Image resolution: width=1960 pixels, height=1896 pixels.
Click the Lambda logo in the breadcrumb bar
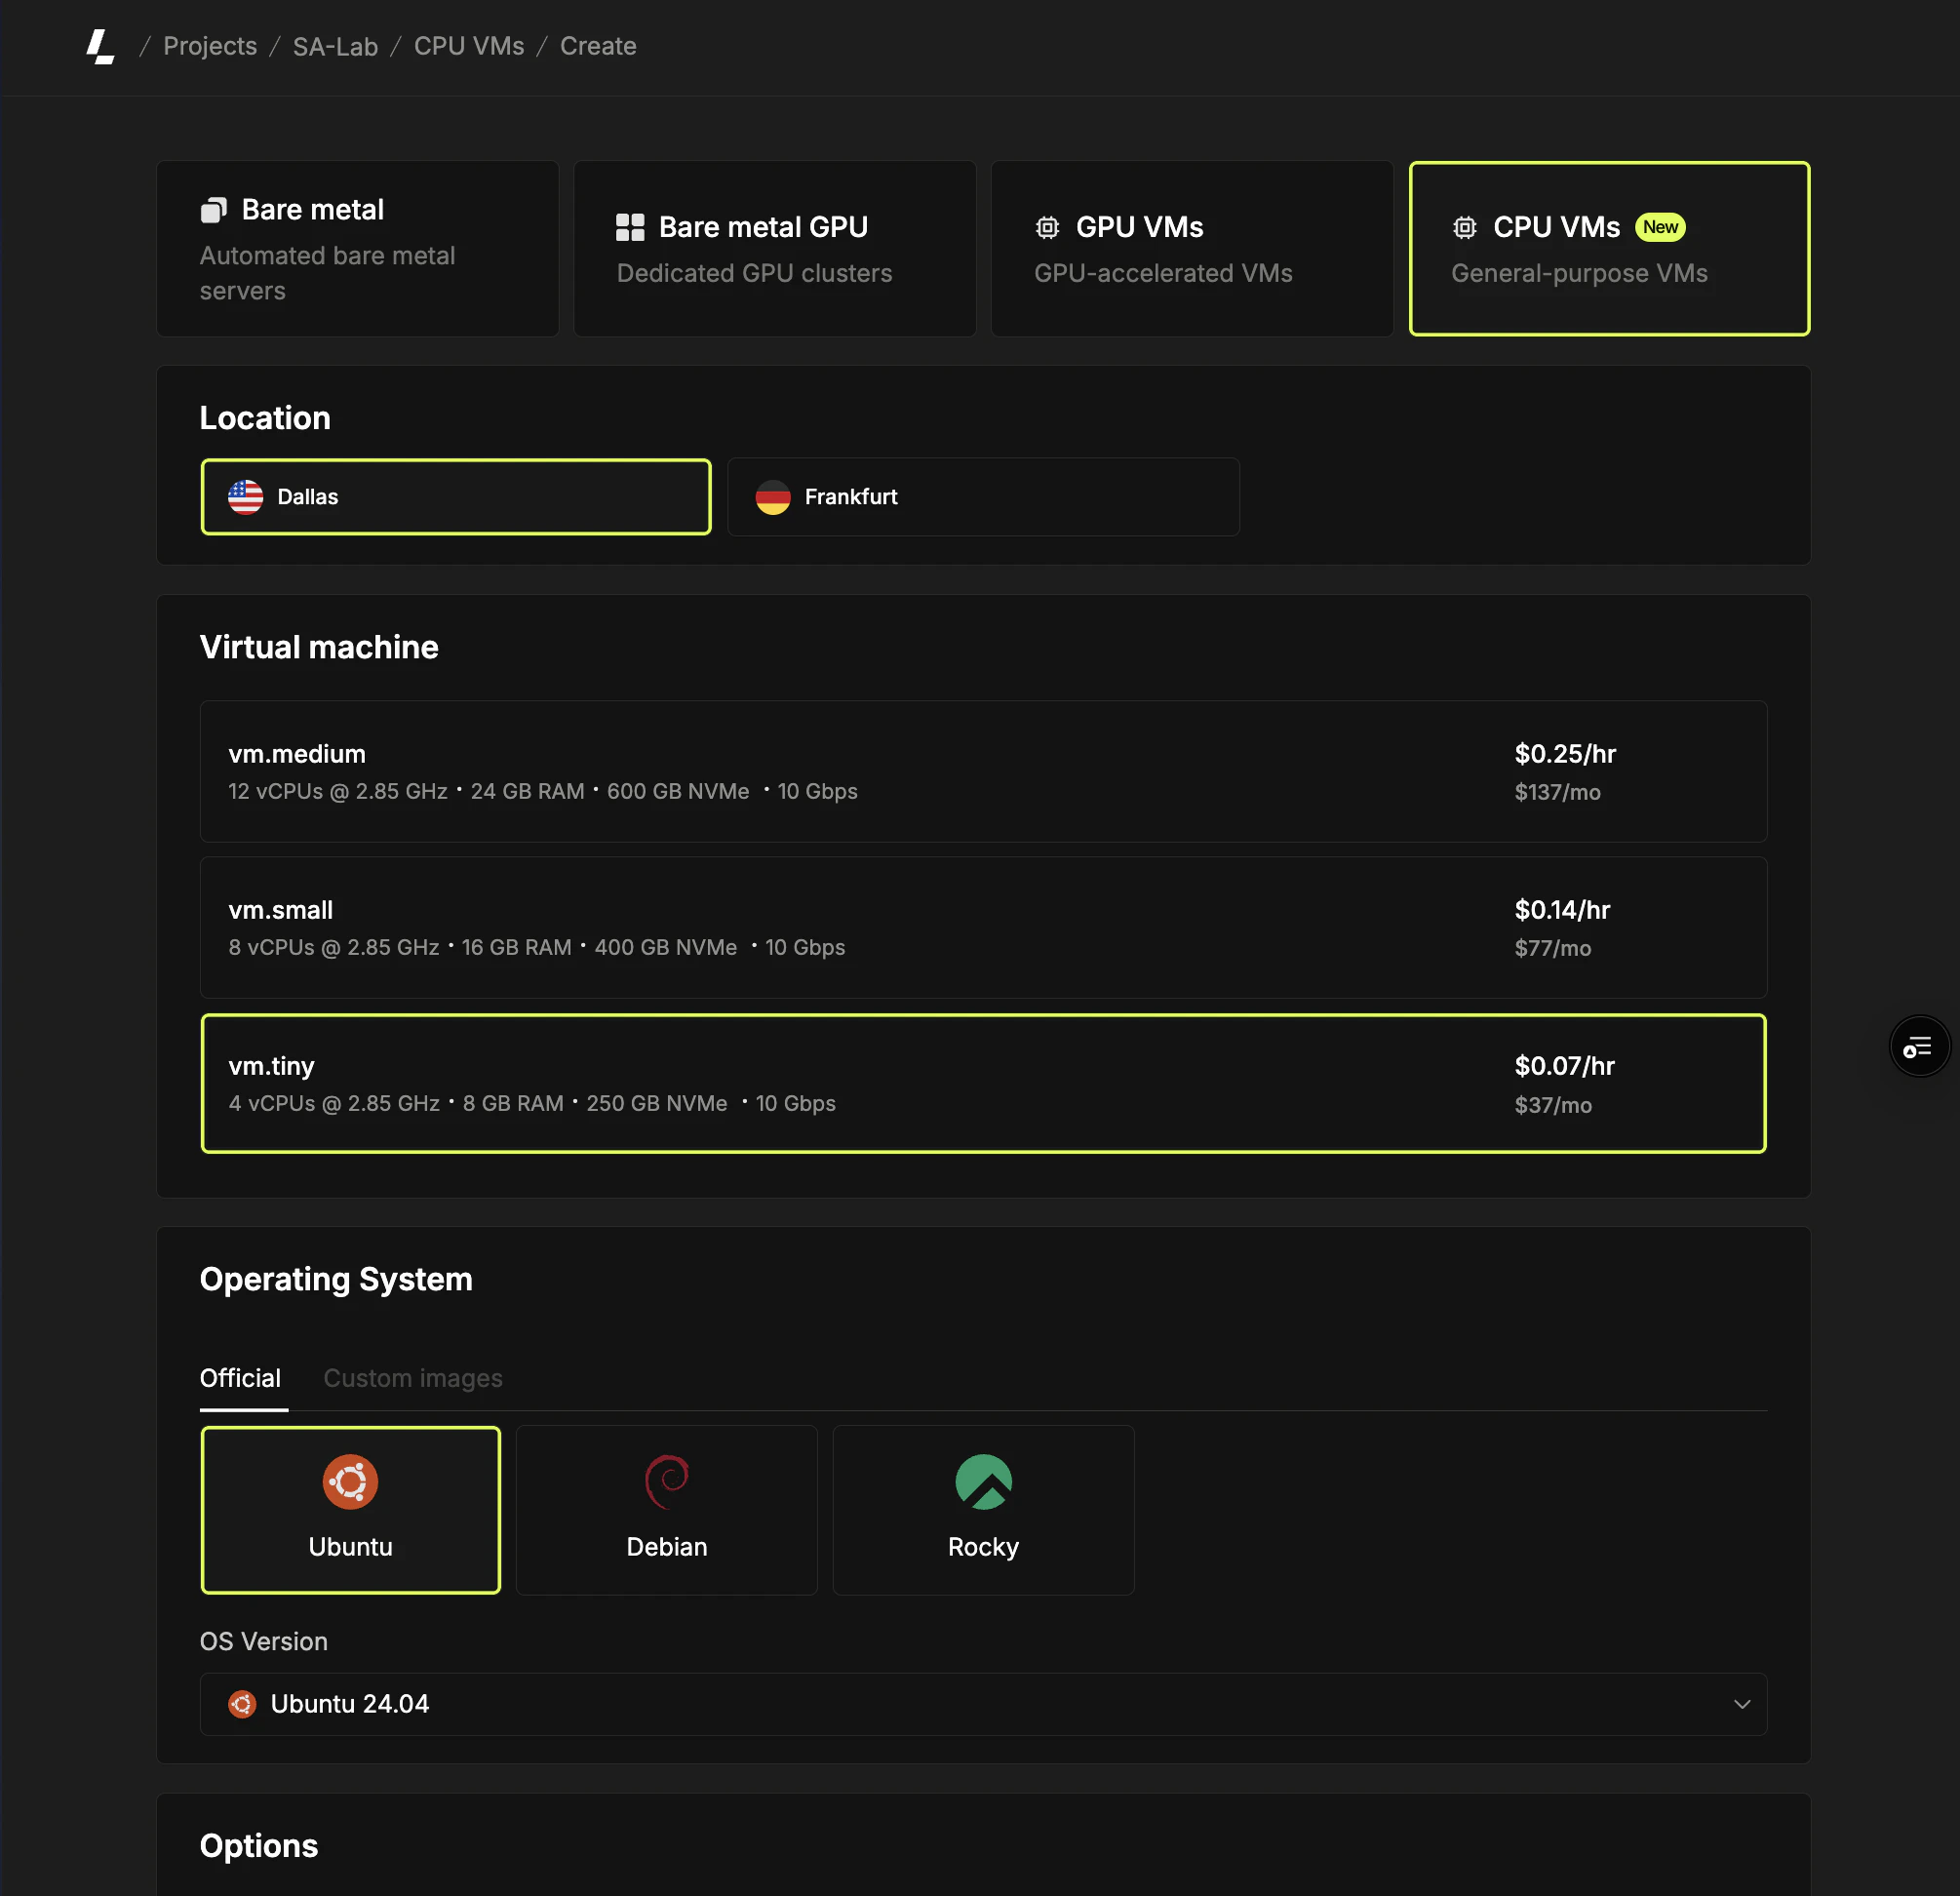click(x=100, y=45)
